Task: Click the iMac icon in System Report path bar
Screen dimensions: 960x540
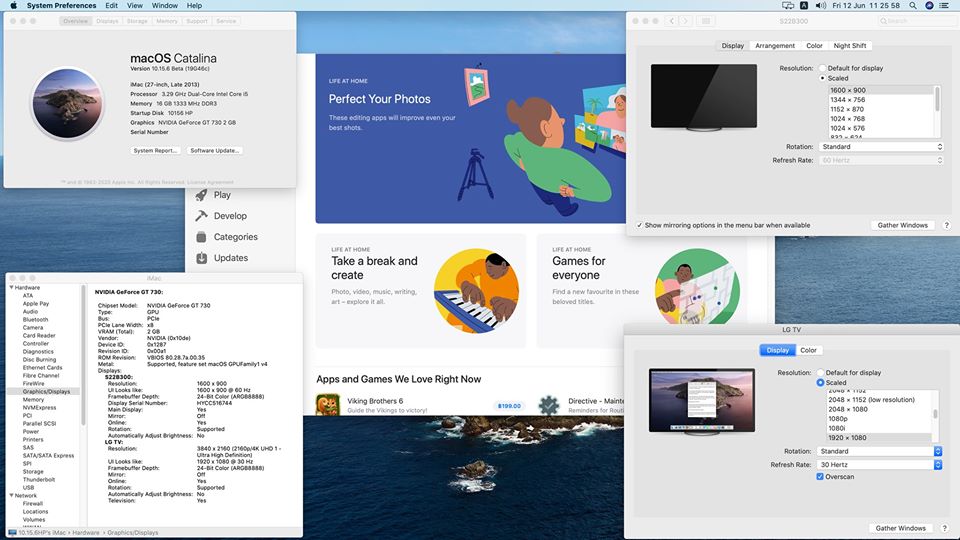Action: point(12,533)
